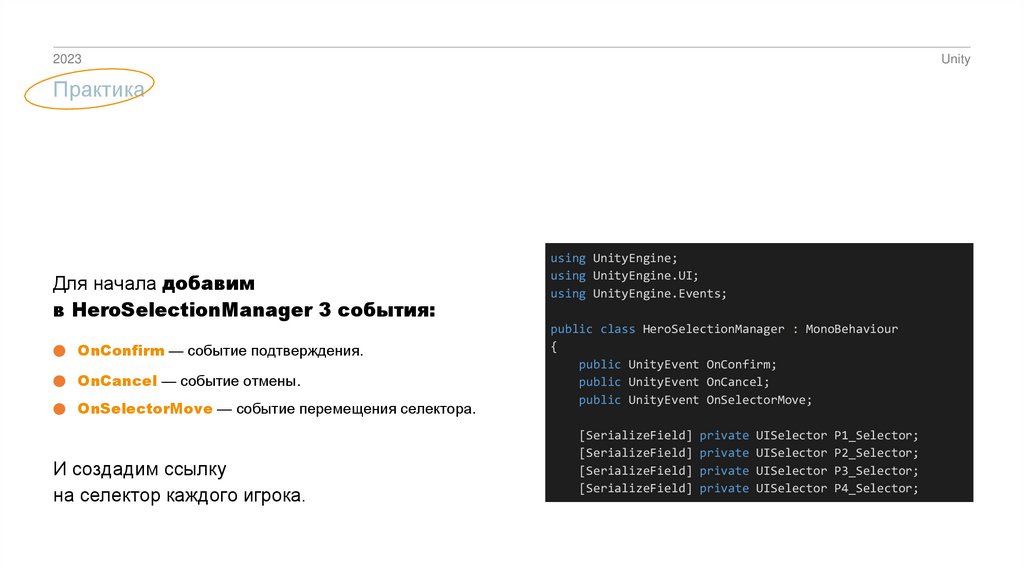Click the P1_Selector field declaration line
1024x574 pixels.
click(748, 435)
